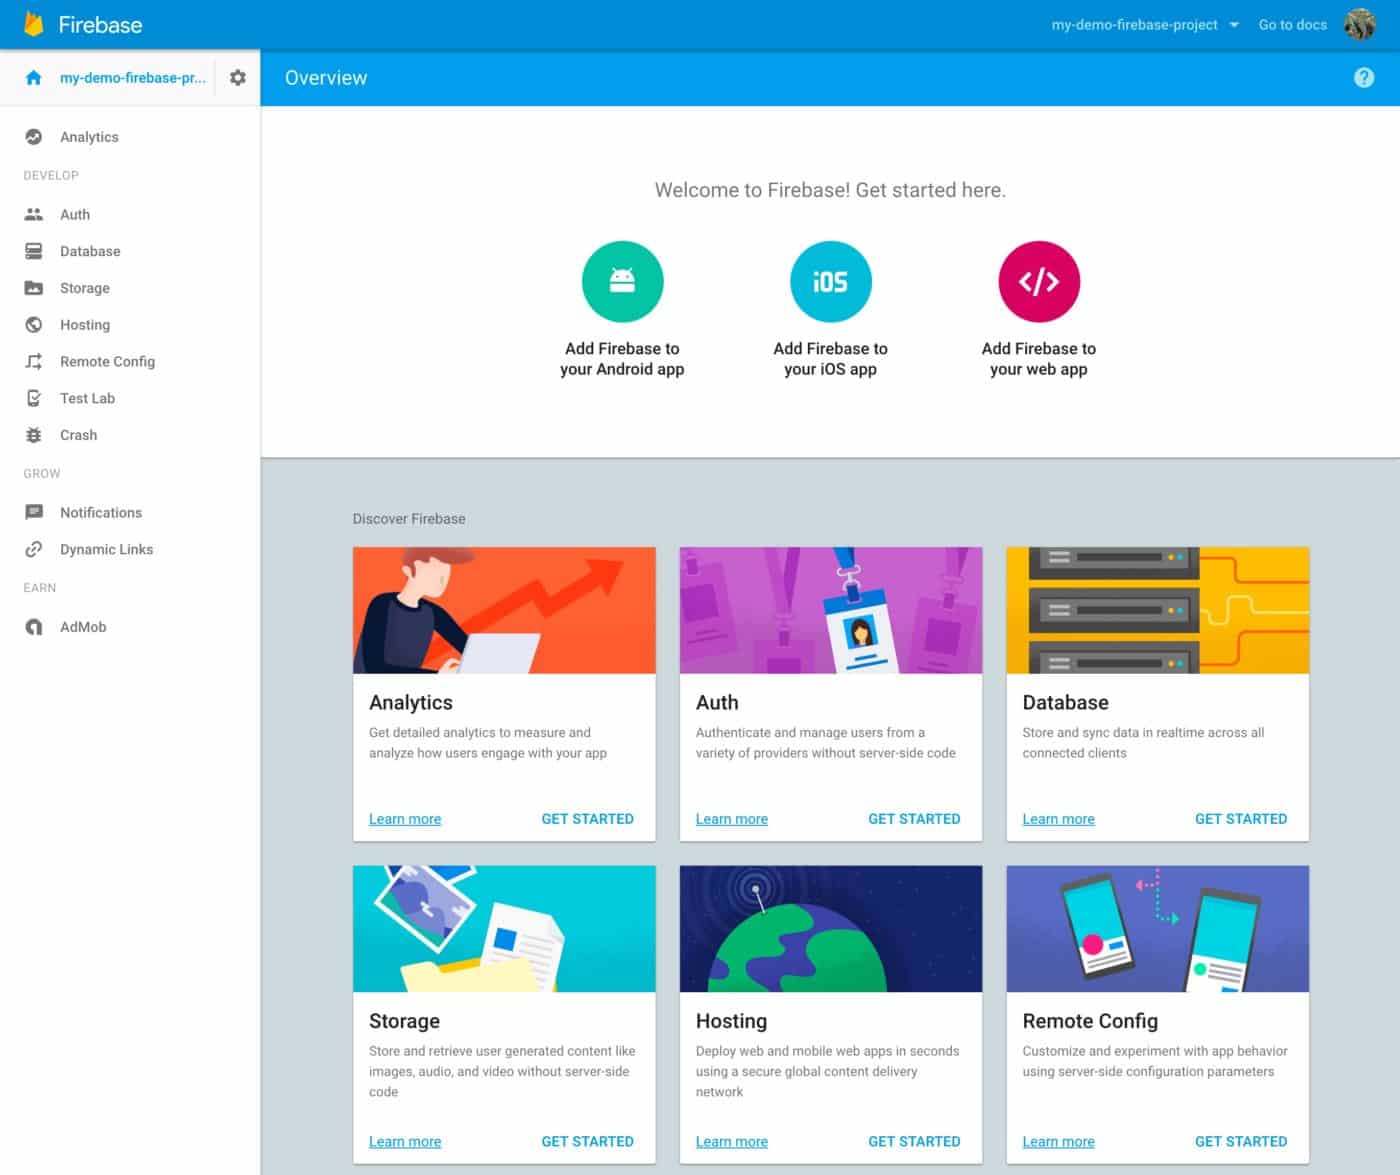Screen dimensions: 1400x1175
Task: Select Dynamic Links in sidebar
Action: point(106,549)
